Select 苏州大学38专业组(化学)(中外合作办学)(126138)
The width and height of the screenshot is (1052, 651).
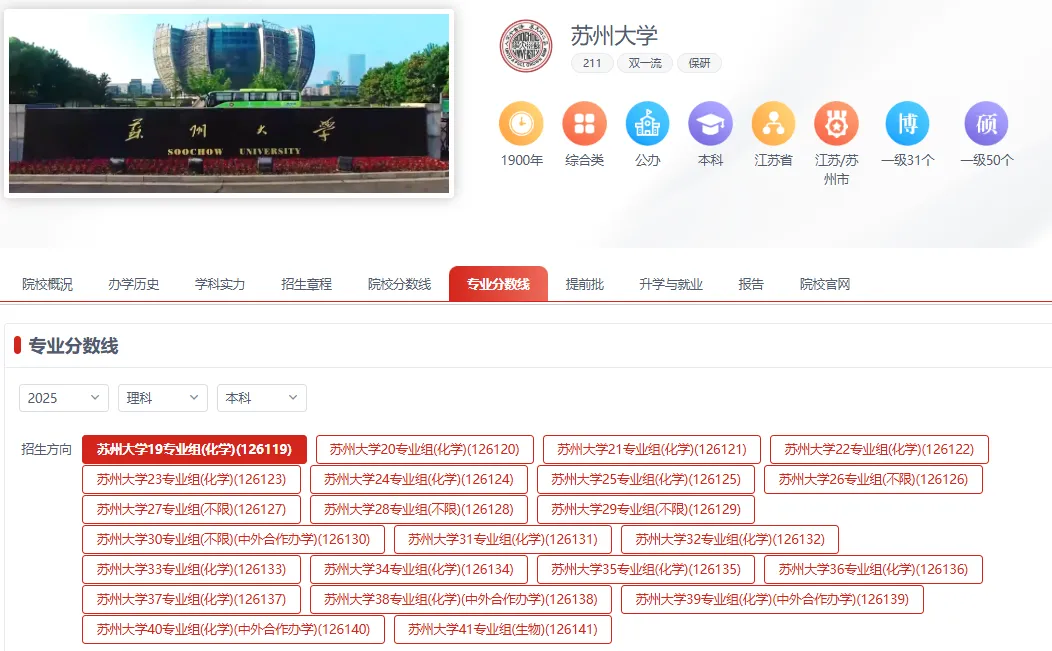pyautogui.click(x=461, y=599)
